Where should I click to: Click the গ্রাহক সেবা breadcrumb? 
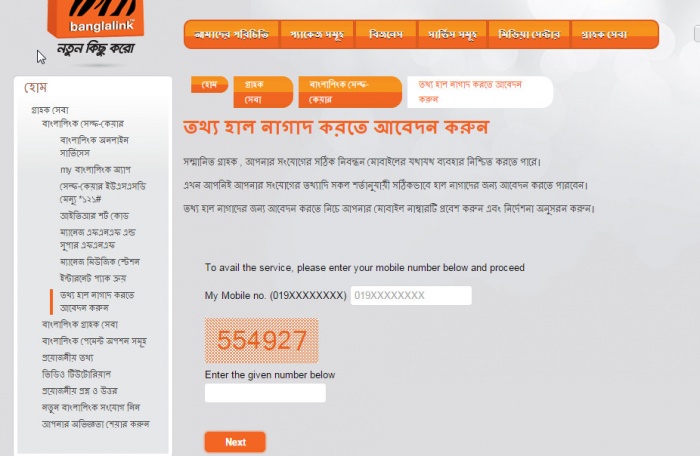pos(263,92)
